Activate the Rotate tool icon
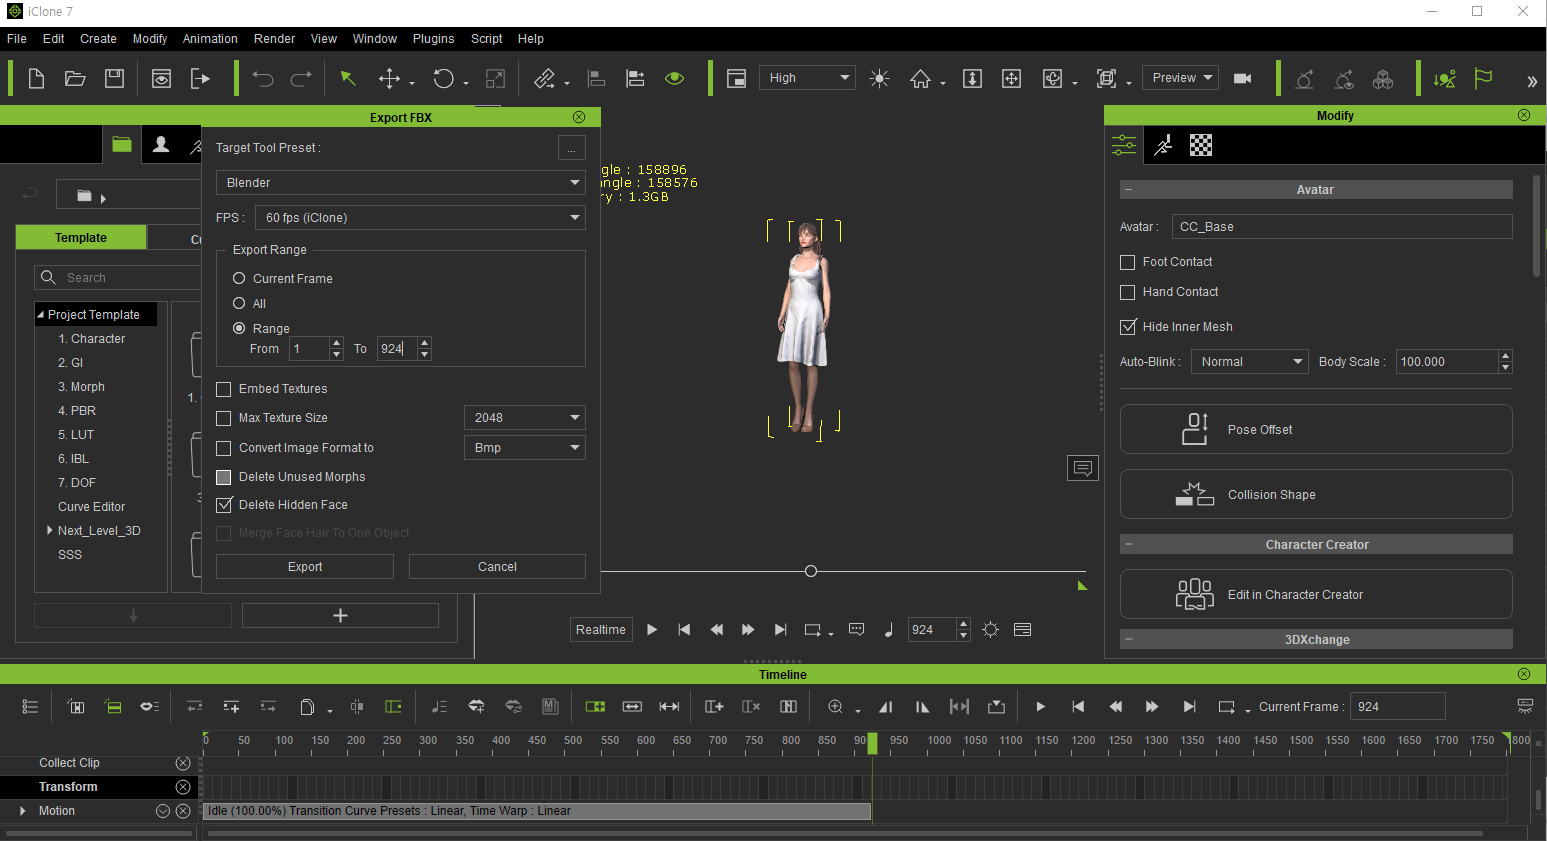1547x841 pixels. (443, 78)
